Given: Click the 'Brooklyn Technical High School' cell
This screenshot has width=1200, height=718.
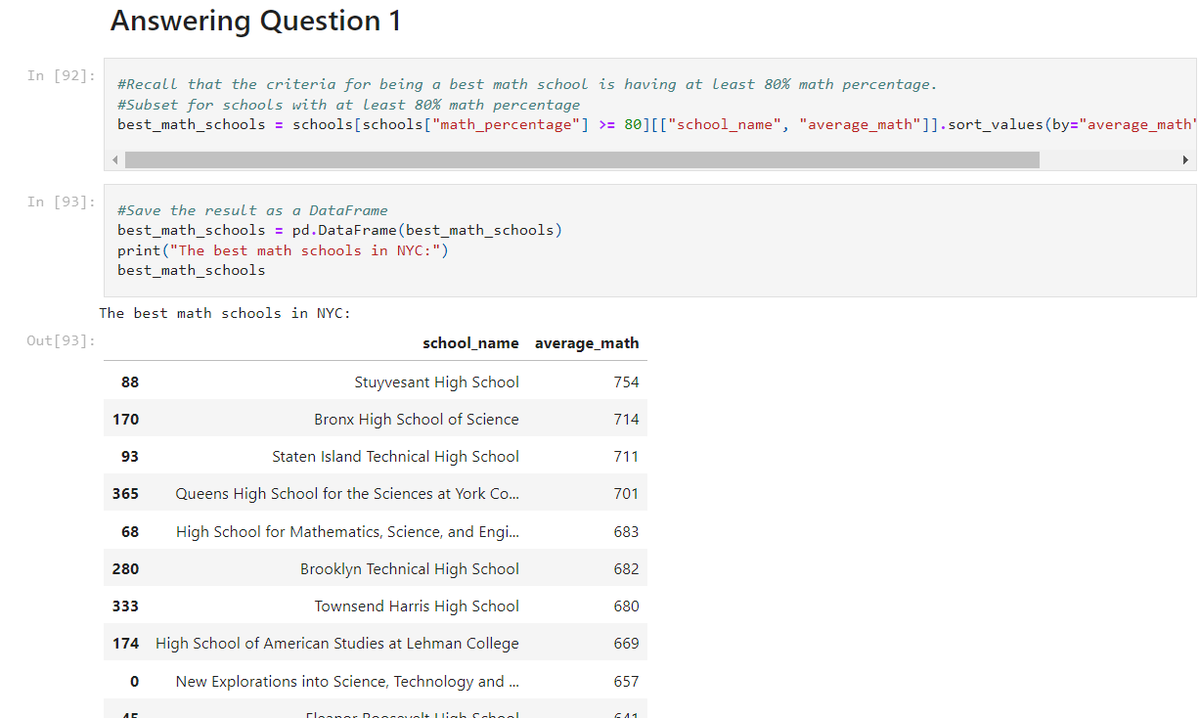Looking at the screenshot, I should point(410,569).
